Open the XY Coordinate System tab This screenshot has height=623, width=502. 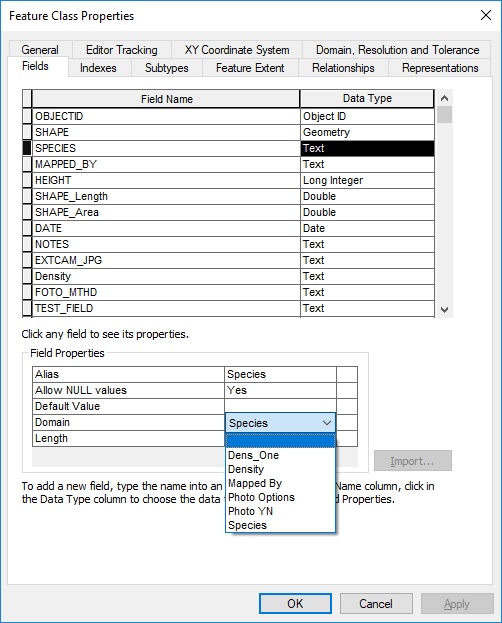coord(237,50)
